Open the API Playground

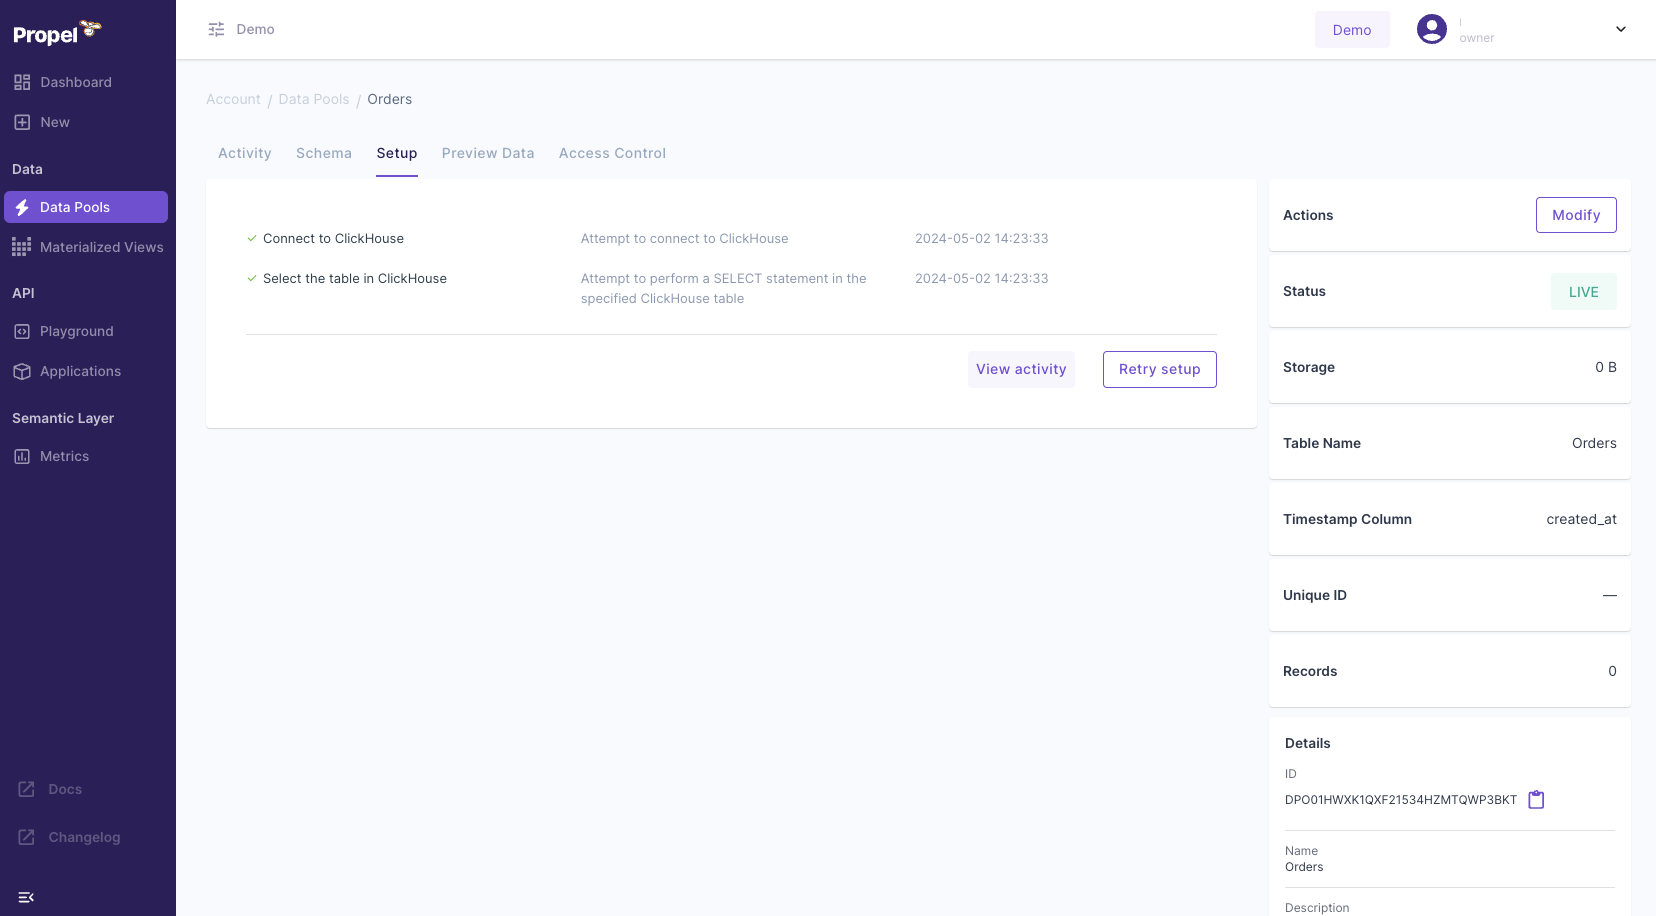[x=22, y=331]
